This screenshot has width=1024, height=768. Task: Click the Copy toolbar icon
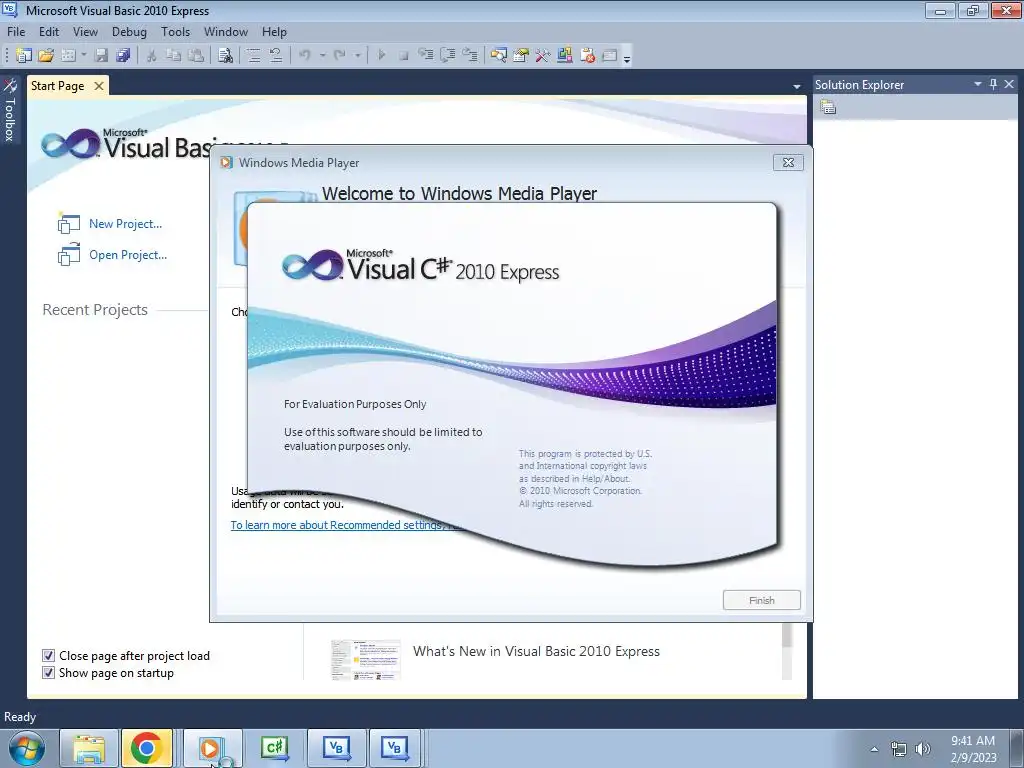pos(173,56)
